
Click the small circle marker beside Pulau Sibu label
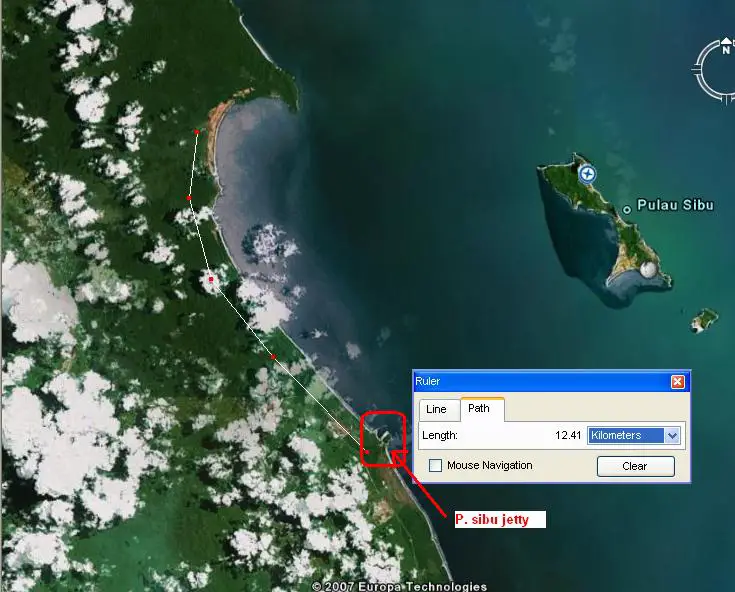tap(627, 210)
